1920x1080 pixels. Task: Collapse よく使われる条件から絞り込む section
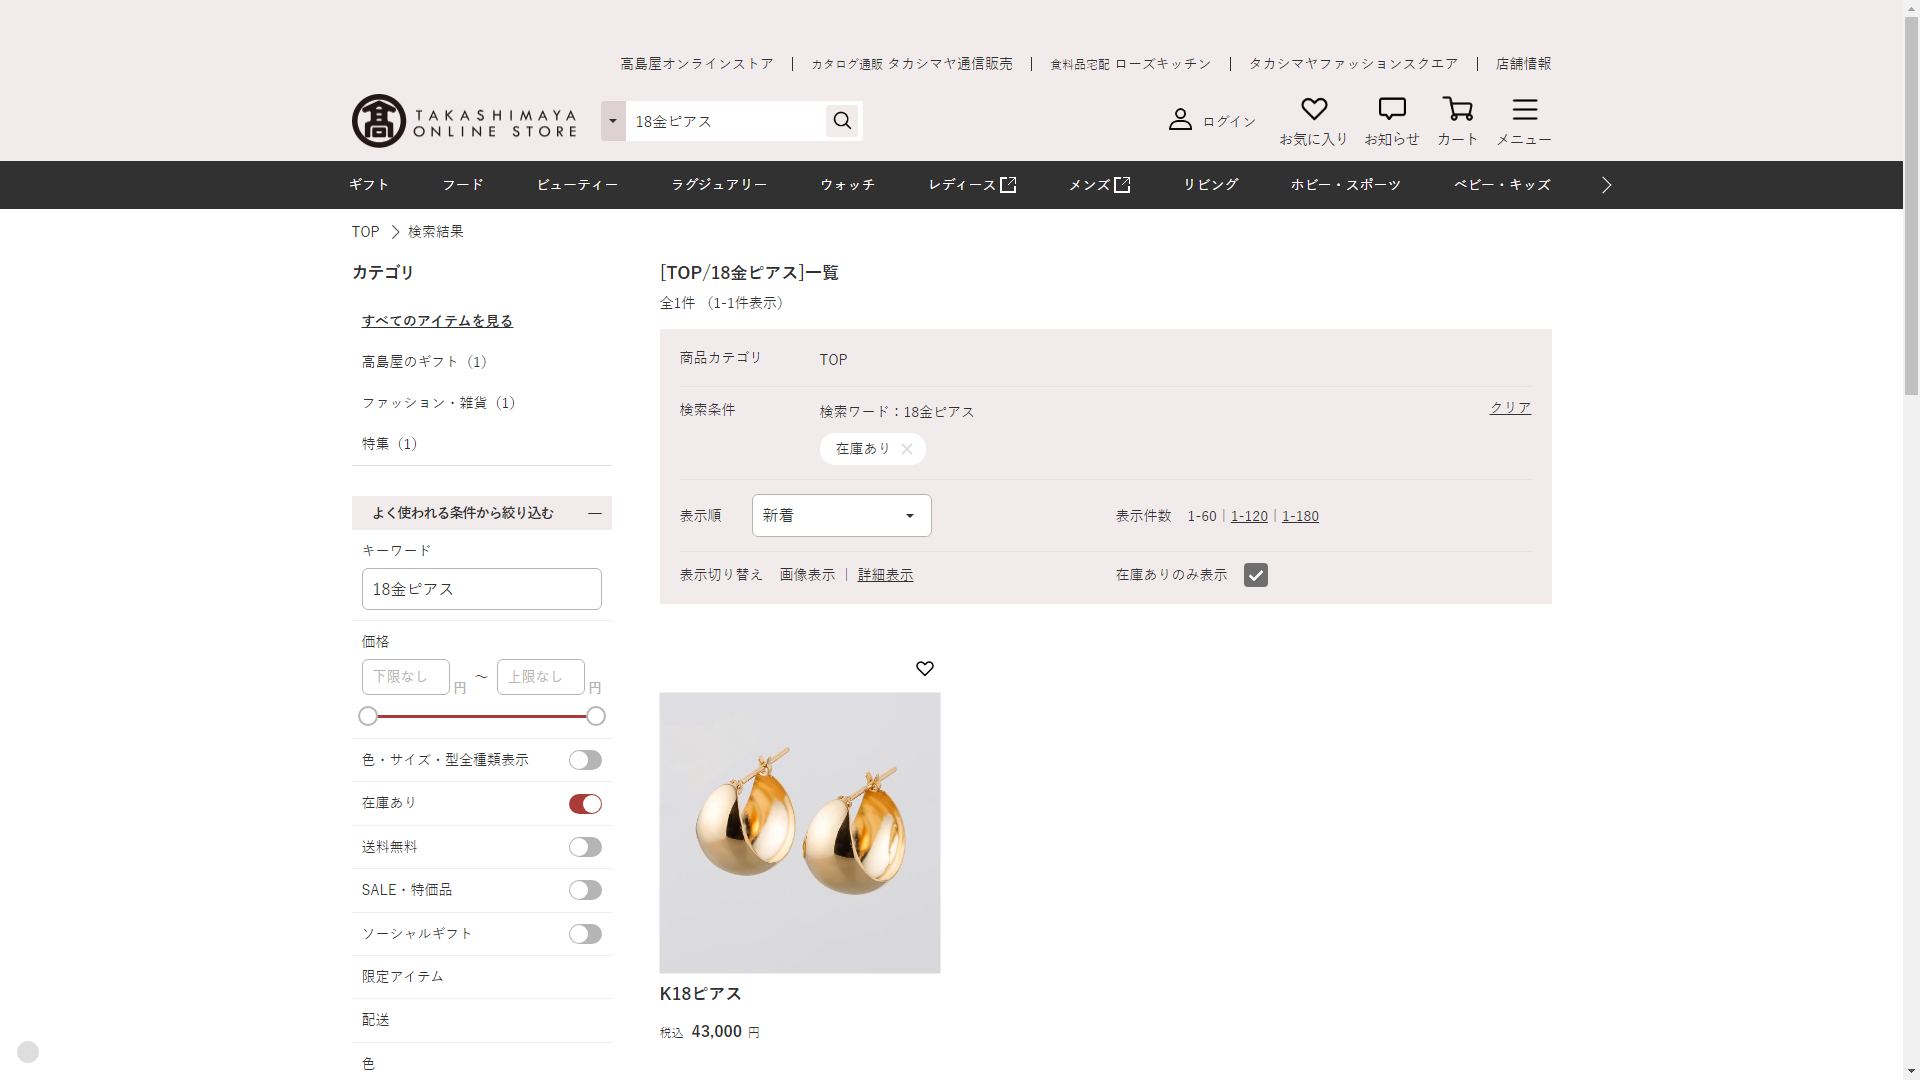pyautogui.click(x=595, y=513)
